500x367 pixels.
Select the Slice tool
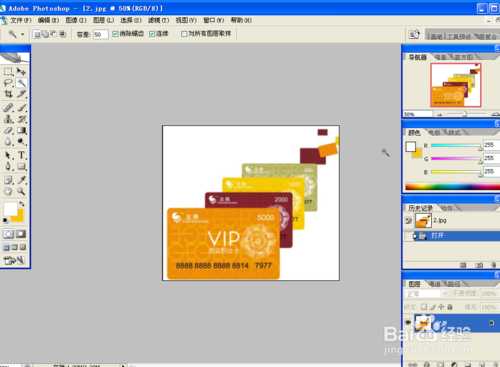pos(21,94)
